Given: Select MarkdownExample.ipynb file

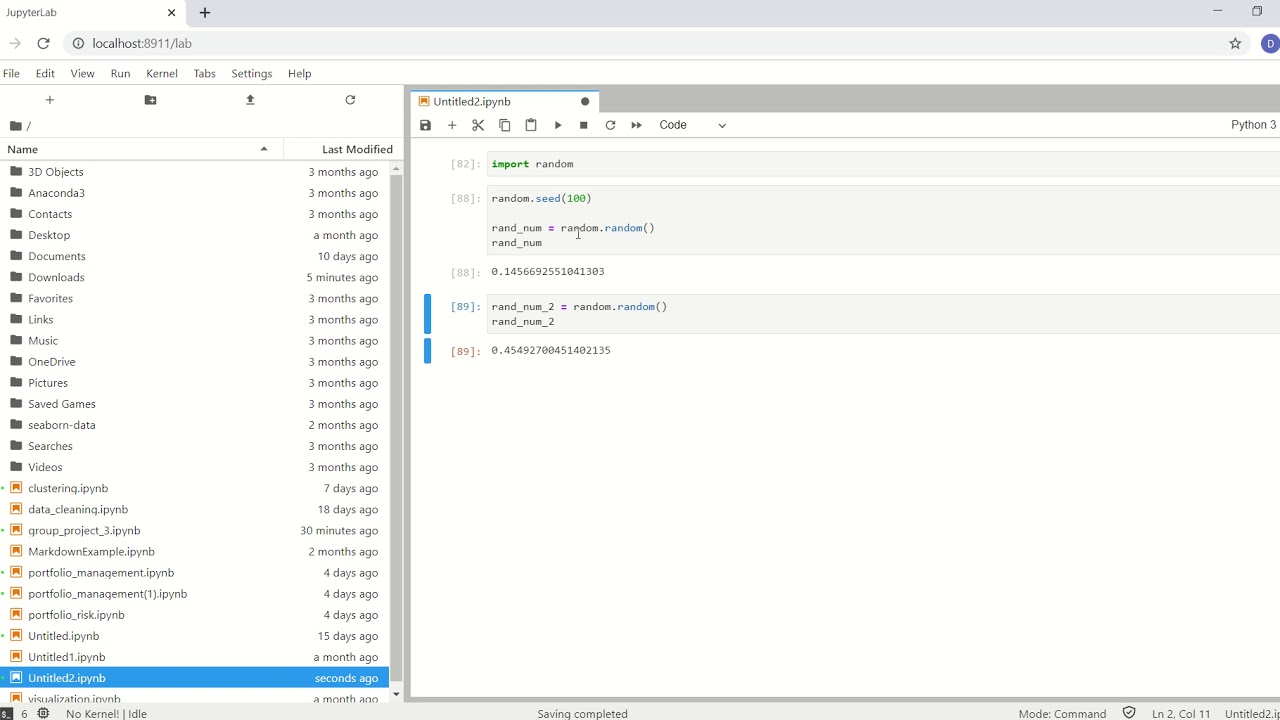Looking at the screenshot, I should (x=195, y=551).
